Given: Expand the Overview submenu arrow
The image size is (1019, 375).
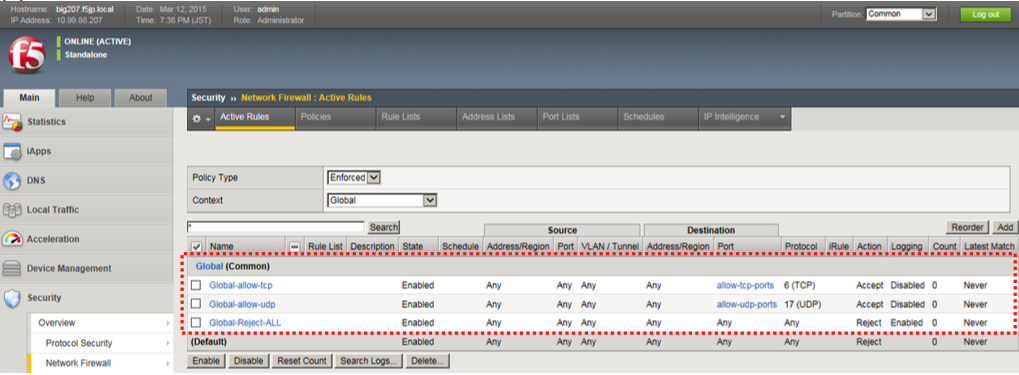Looking at the screenshot, I should pyautogui.click(x=168, y=323).
